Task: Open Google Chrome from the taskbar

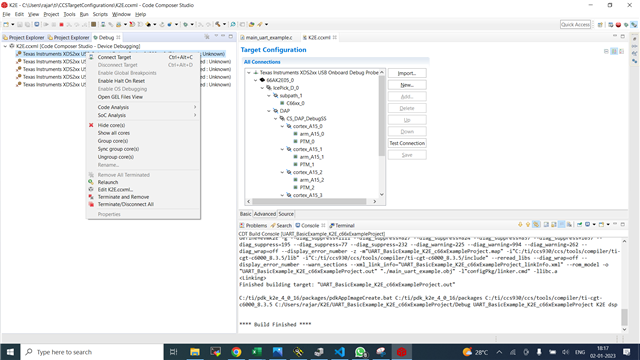Action: pyautogui.click(x=236, y=352)
